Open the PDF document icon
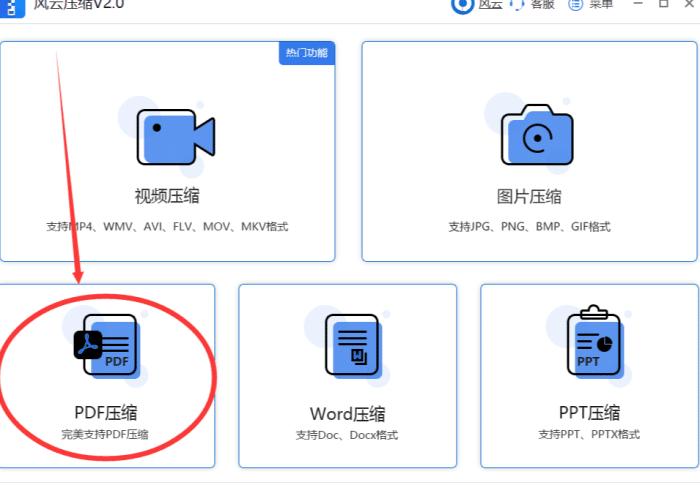This screenshot has width=700, height=485. tap(107, 346)
